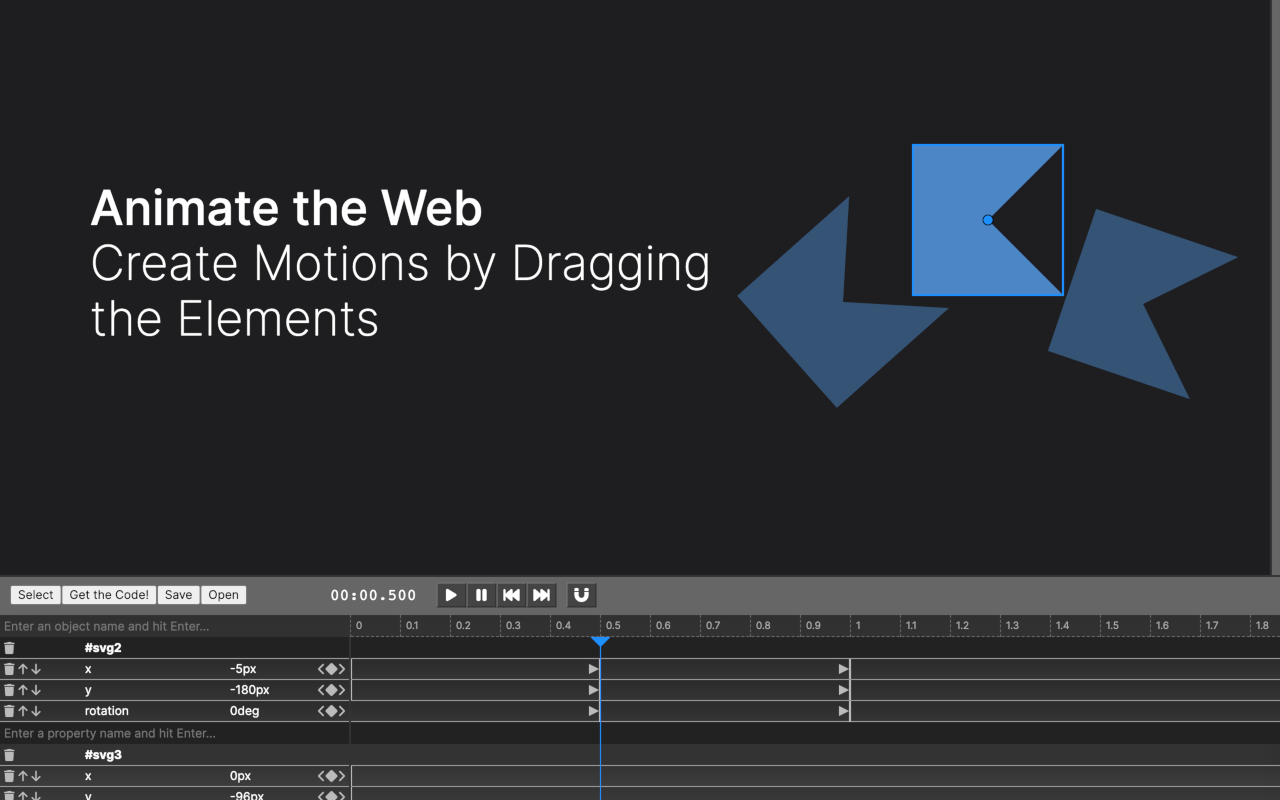Pause the animation
The height and width of the screenshot is (800, 1280).
pos(481,595)
